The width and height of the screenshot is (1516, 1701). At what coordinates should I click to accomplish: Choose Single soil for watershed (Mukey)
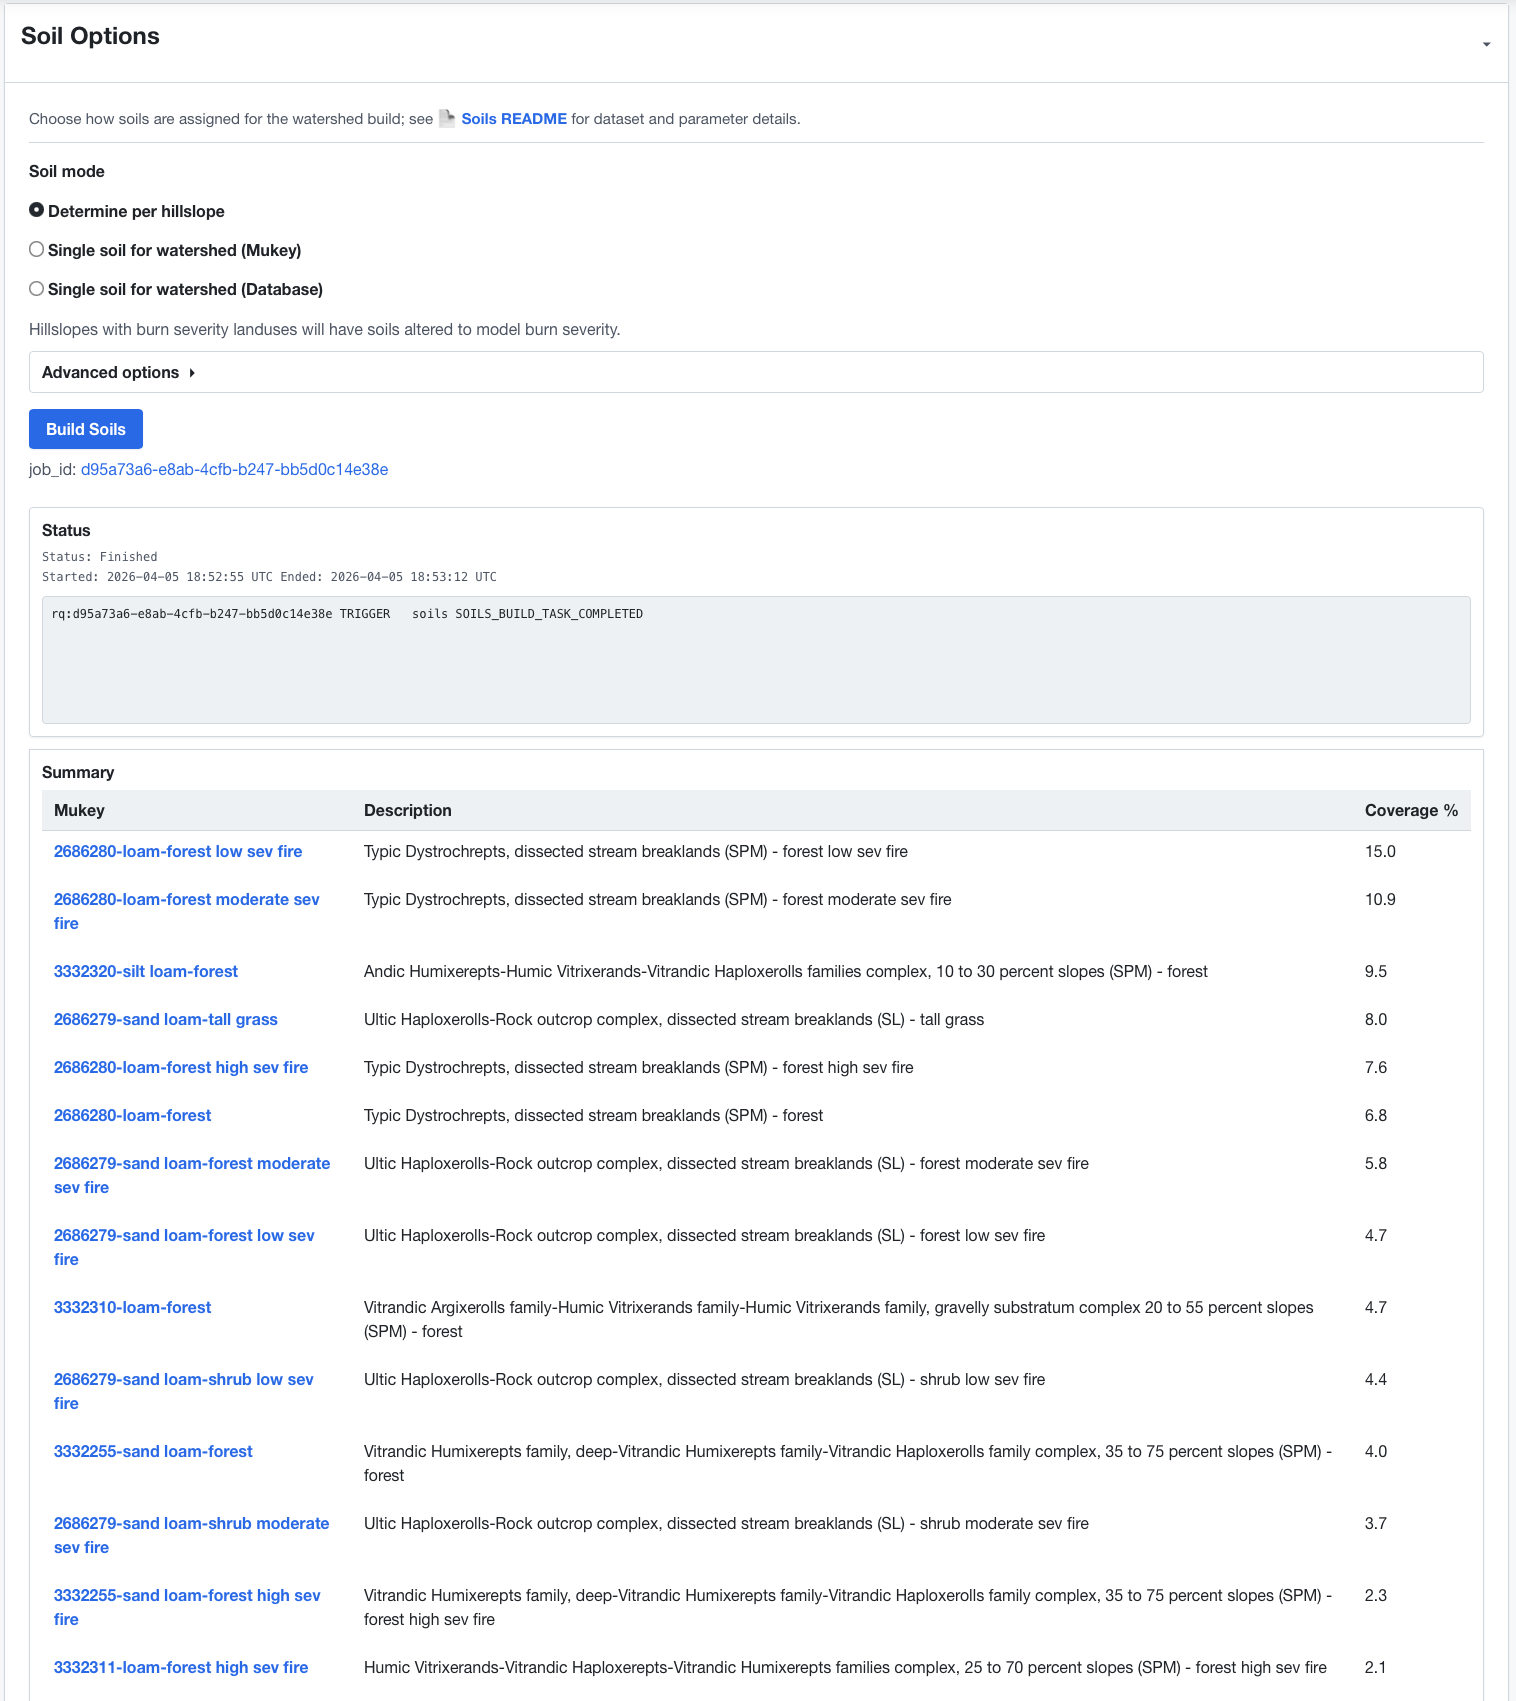point(37,249)
